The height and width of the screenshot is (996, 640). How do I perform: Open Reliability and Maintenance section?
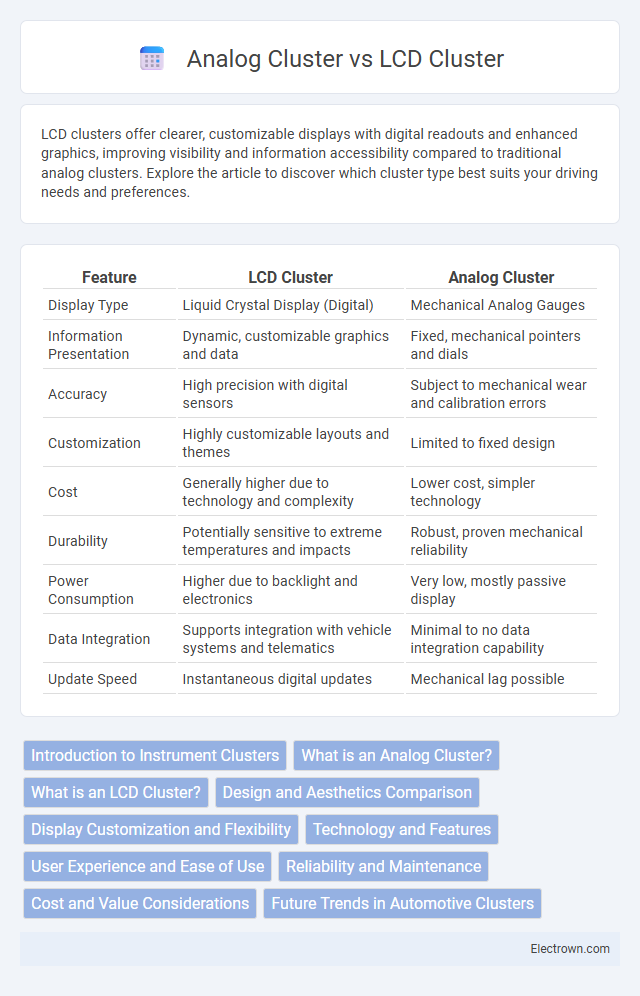(x=383, y=866)
